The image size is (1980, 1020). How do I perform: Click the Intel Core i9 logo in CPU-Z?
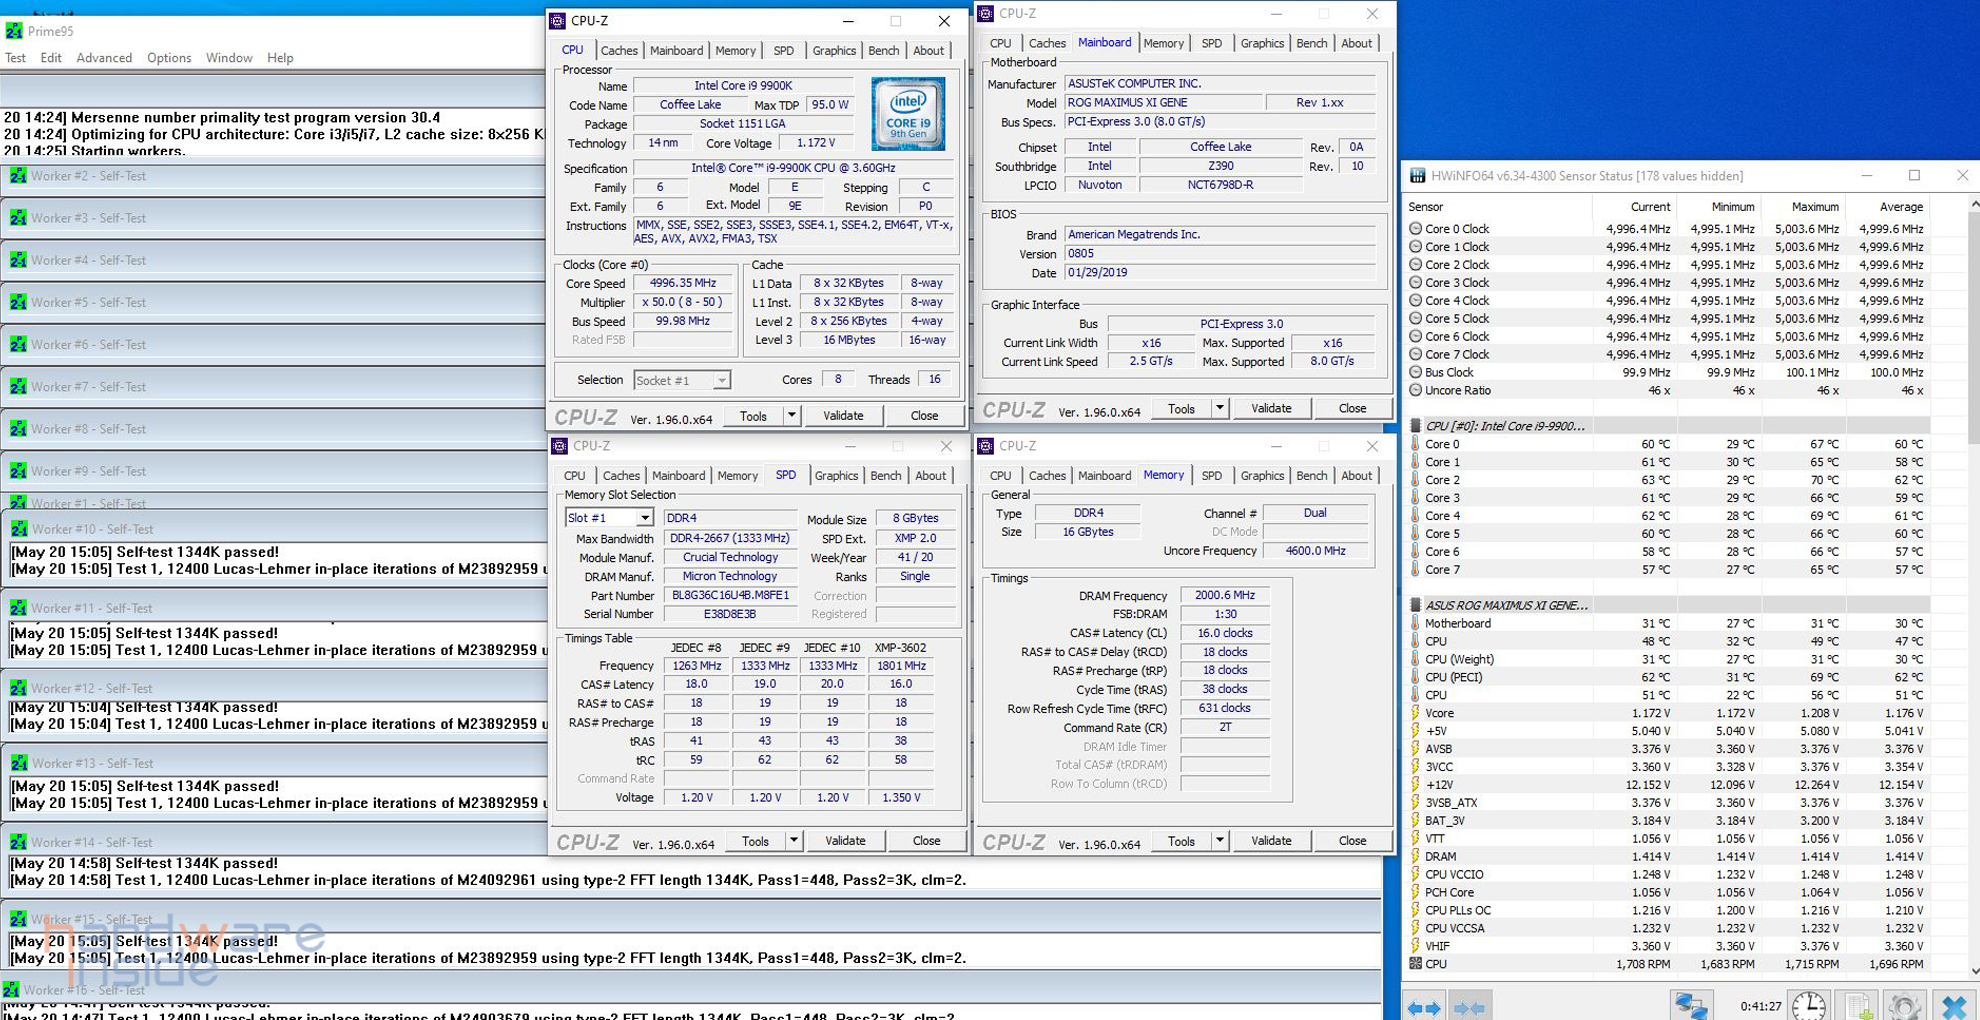pyautogui.click(x=908, y=114)
